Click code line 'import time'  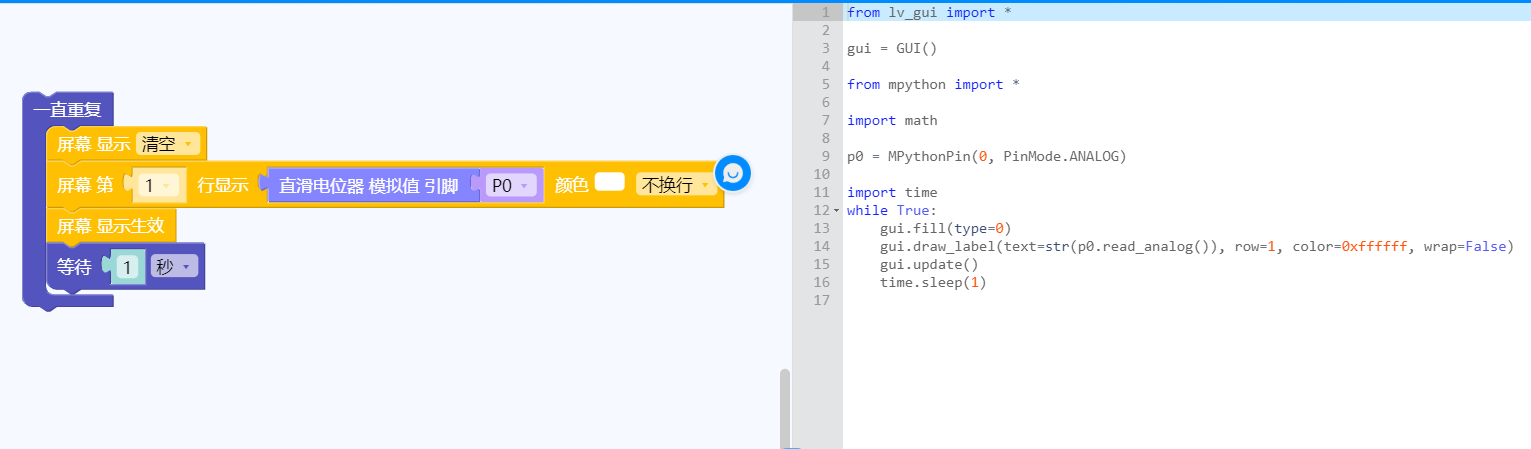tap(892, 192)
